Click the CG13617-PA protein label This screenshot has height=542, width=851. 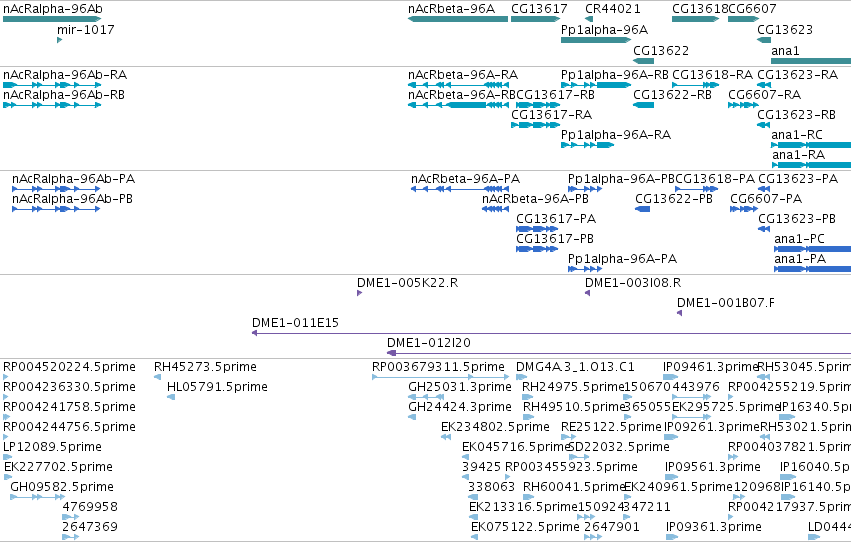pos(556,219)
